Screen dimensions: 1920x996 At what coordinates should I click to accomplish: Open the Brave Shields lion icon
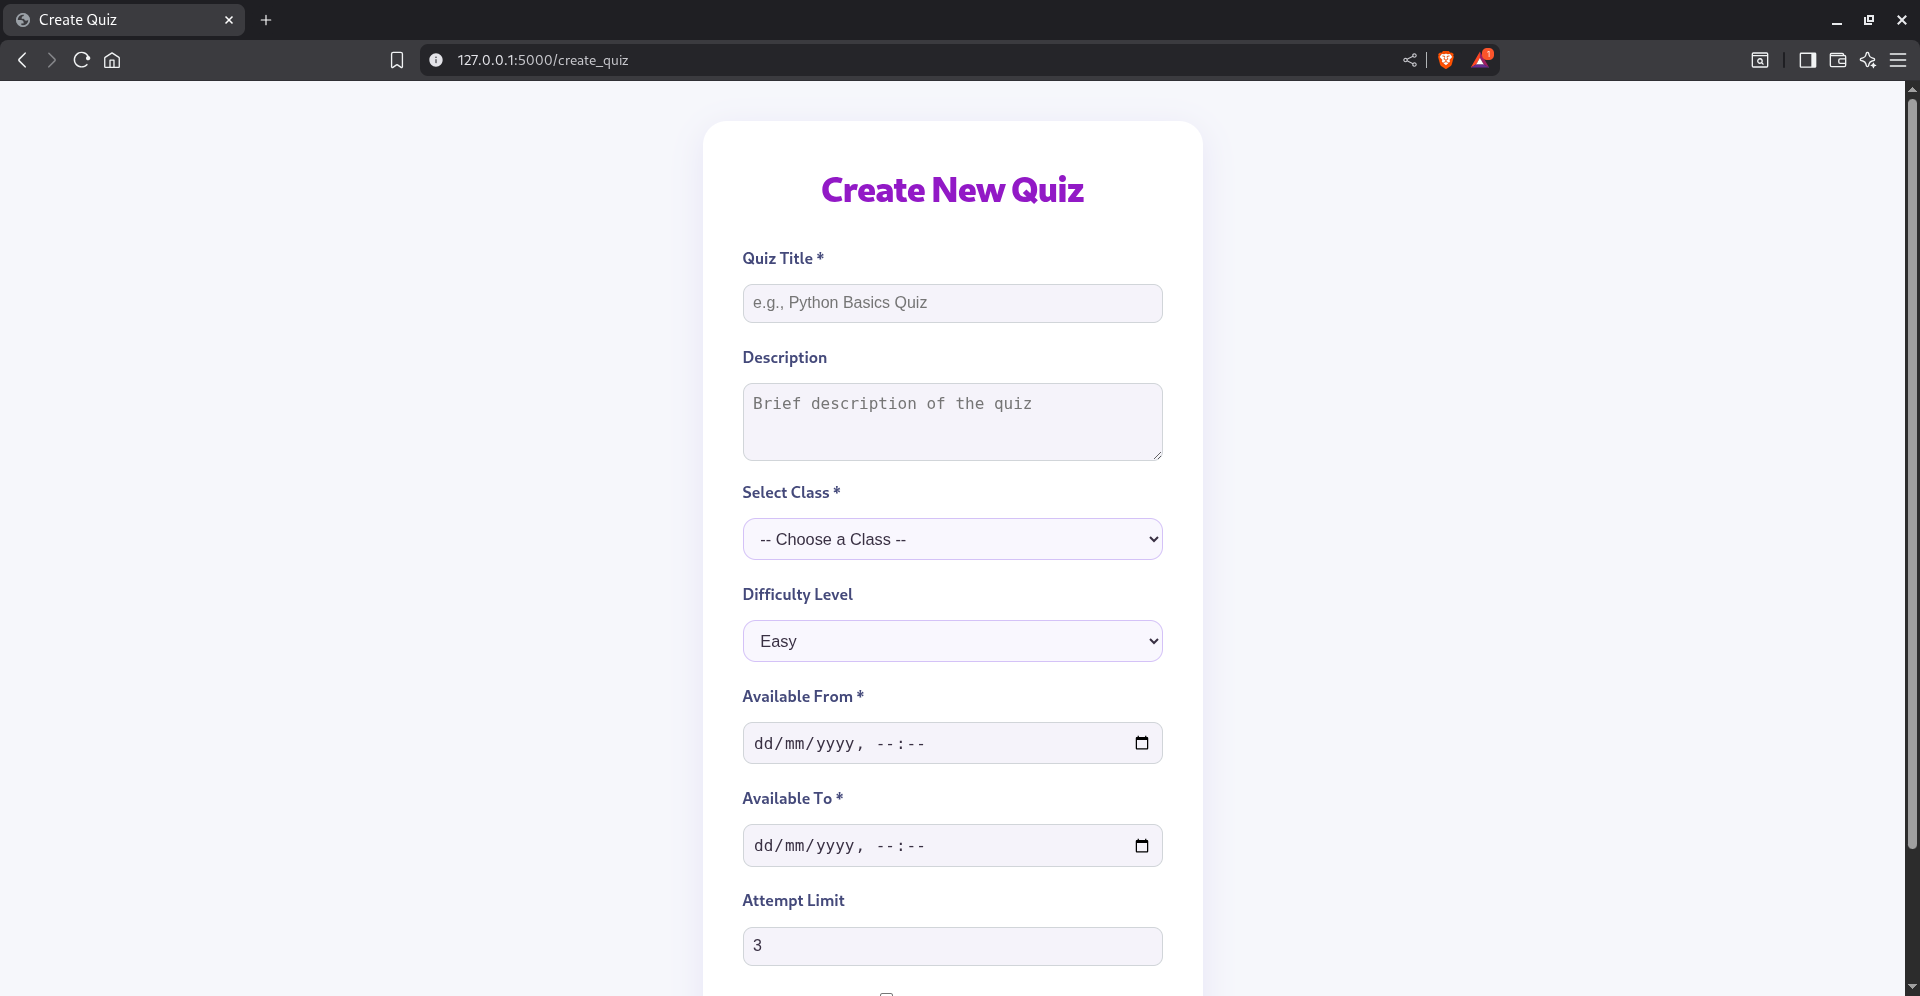click(x=1445, y=60)
